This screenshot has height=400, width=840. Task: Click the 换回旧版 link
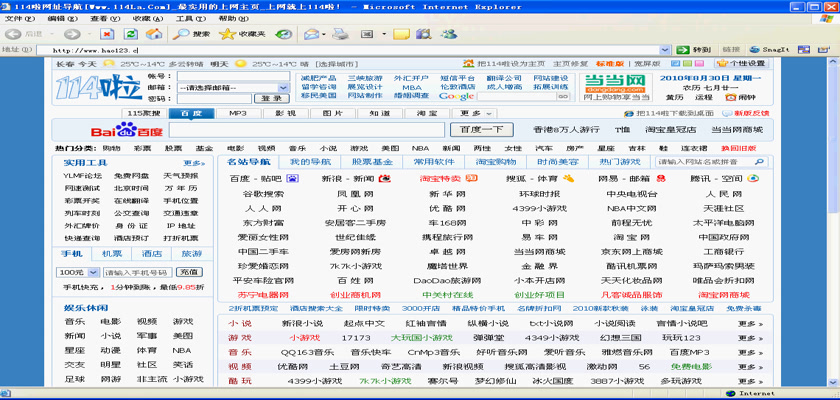pos(739,148)
